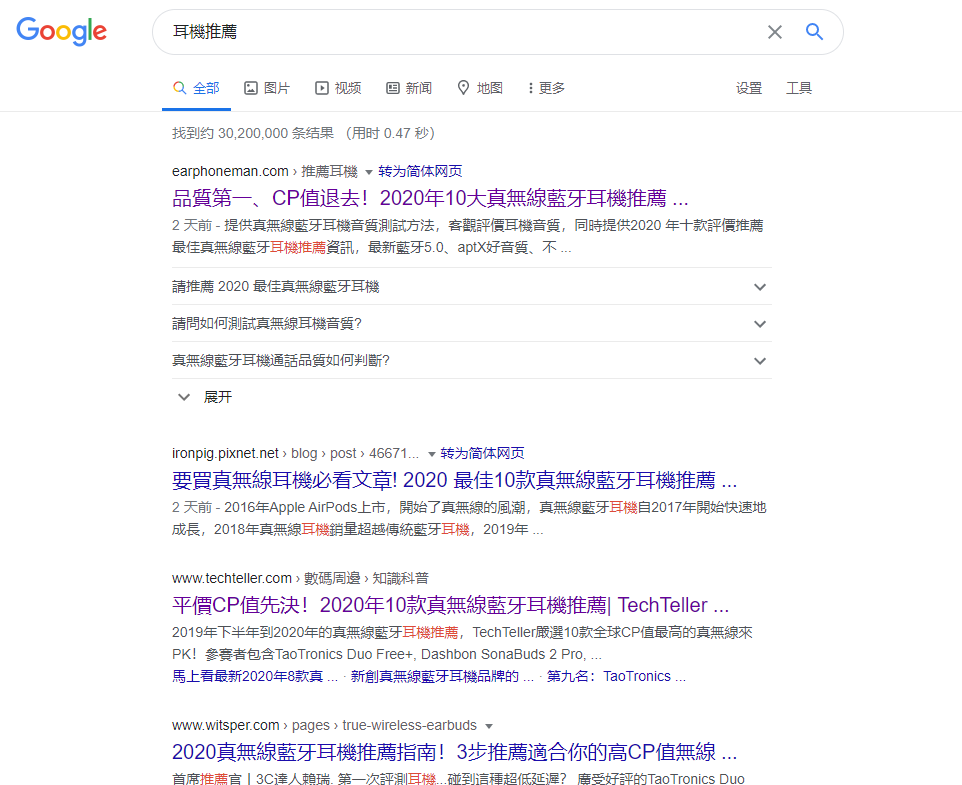Open 设置 settings menu
Screen dimensions: 962x785
click(x=749, y=88)
